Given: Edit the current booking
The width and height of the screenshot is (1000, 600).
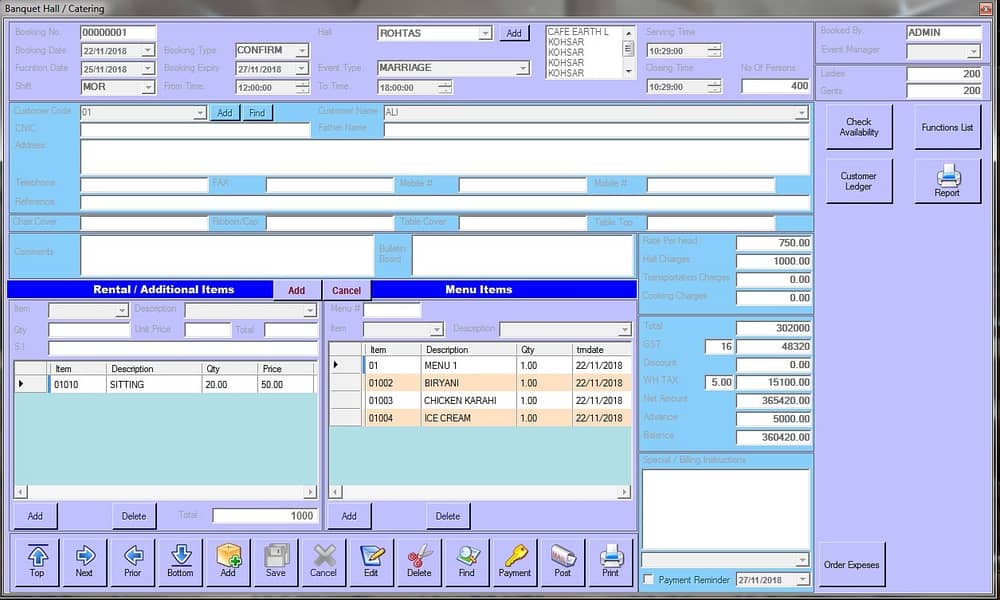Looking at the screenshot, I should tap(371, 562).
